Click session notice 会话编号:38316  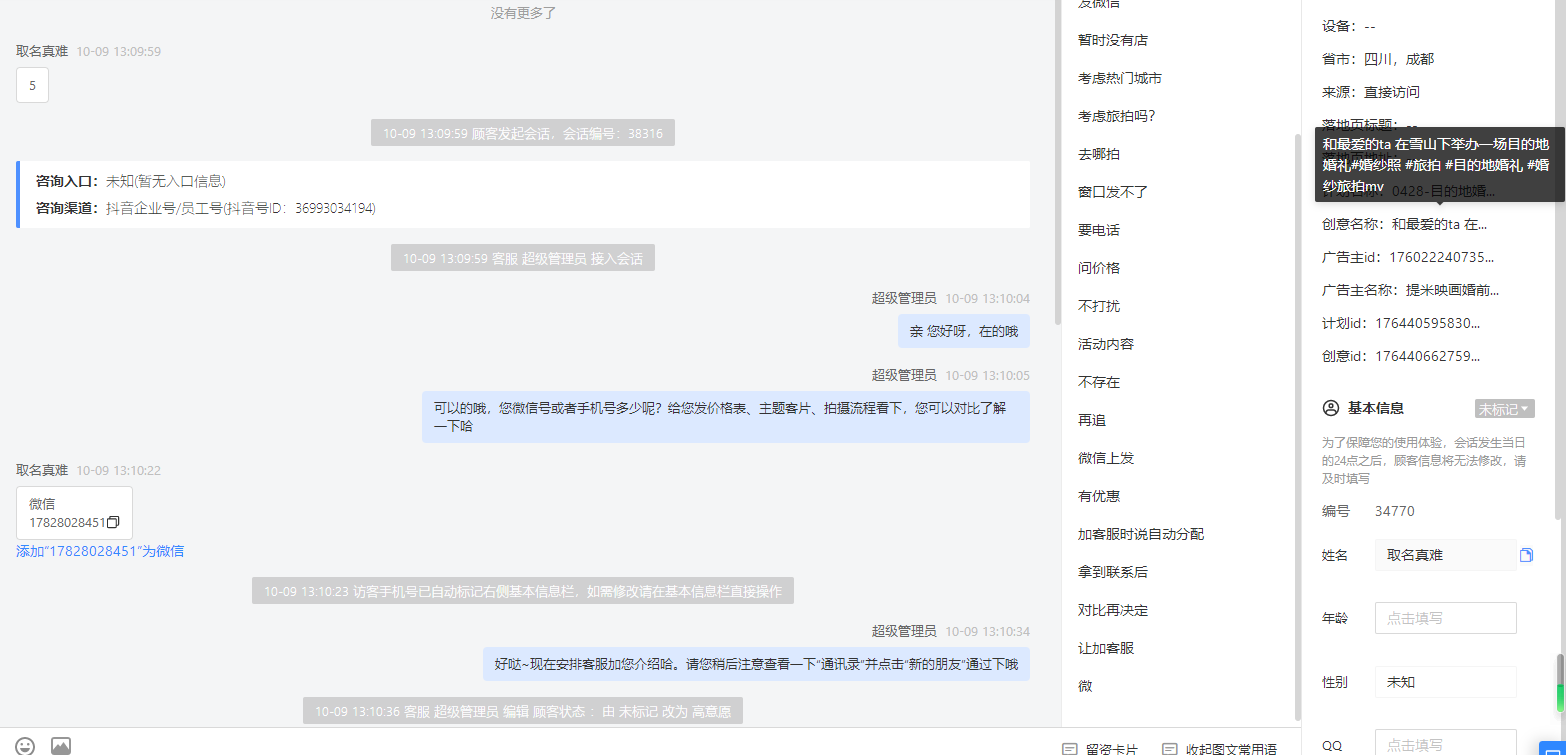click(522, 133)
